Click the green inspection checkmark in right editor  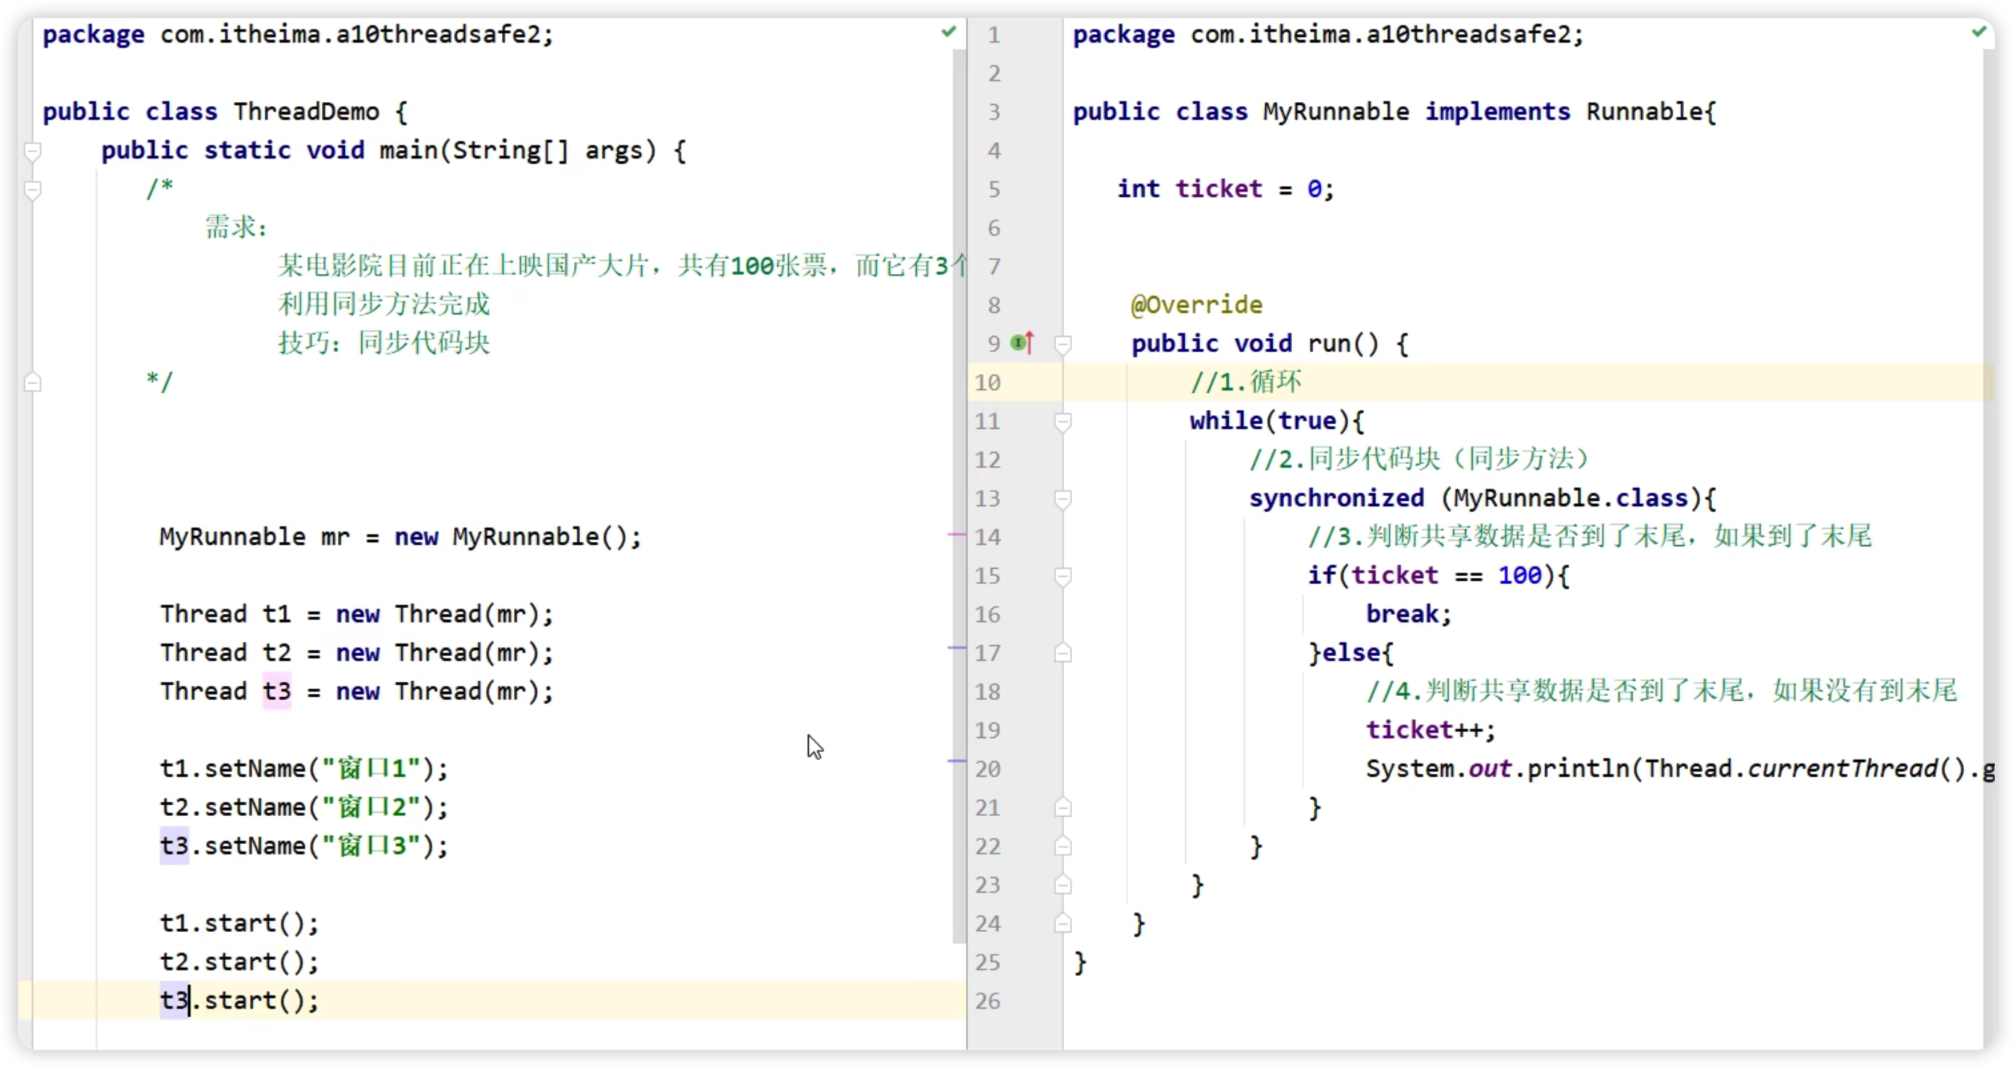[1978, 32]
